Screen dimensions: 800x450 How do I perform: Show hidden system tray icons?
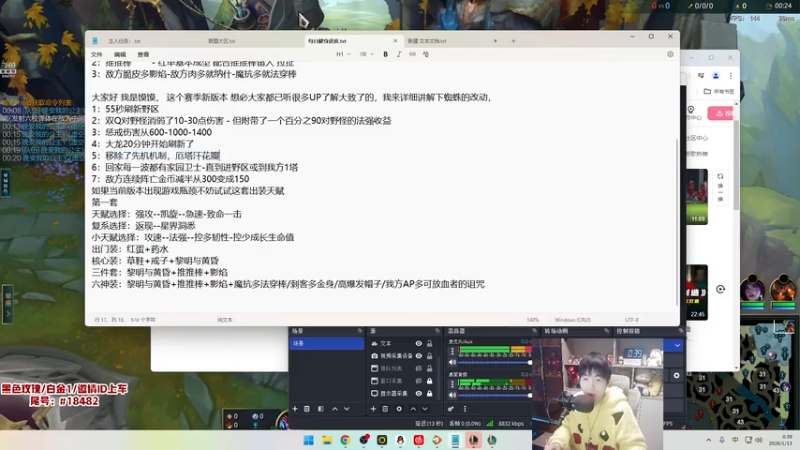(x=708, y=440)
